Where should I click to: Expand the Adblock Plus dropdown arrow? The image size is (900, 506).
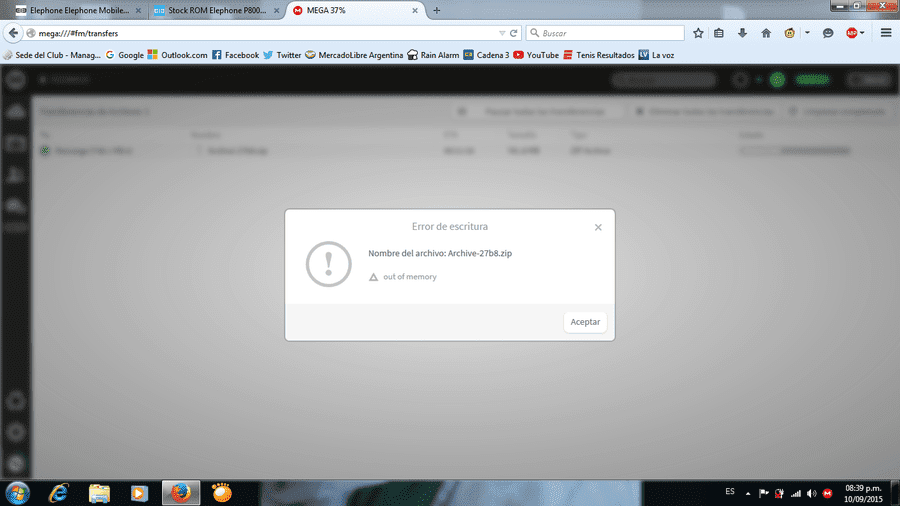pos(862,33)
